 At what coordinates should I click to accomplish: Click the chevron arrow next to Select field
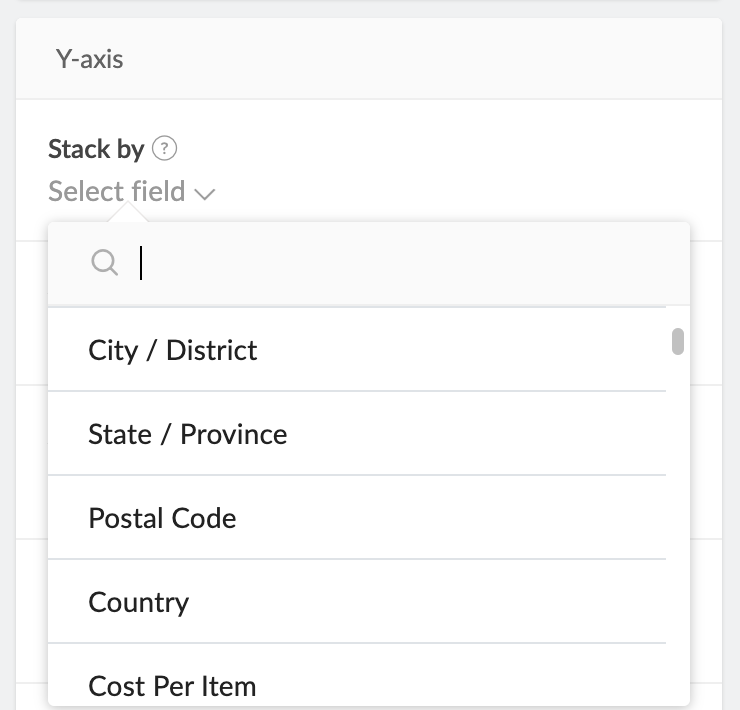[206, 193]
